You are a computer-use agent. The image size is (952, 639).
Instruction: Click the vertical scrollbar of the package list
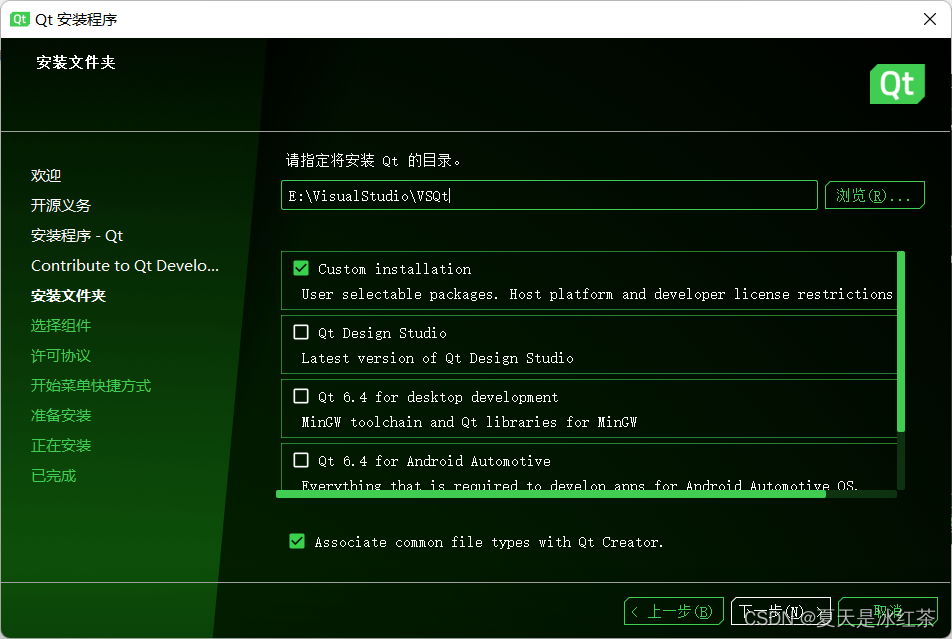pyautogui.click(x=901, y=341)
